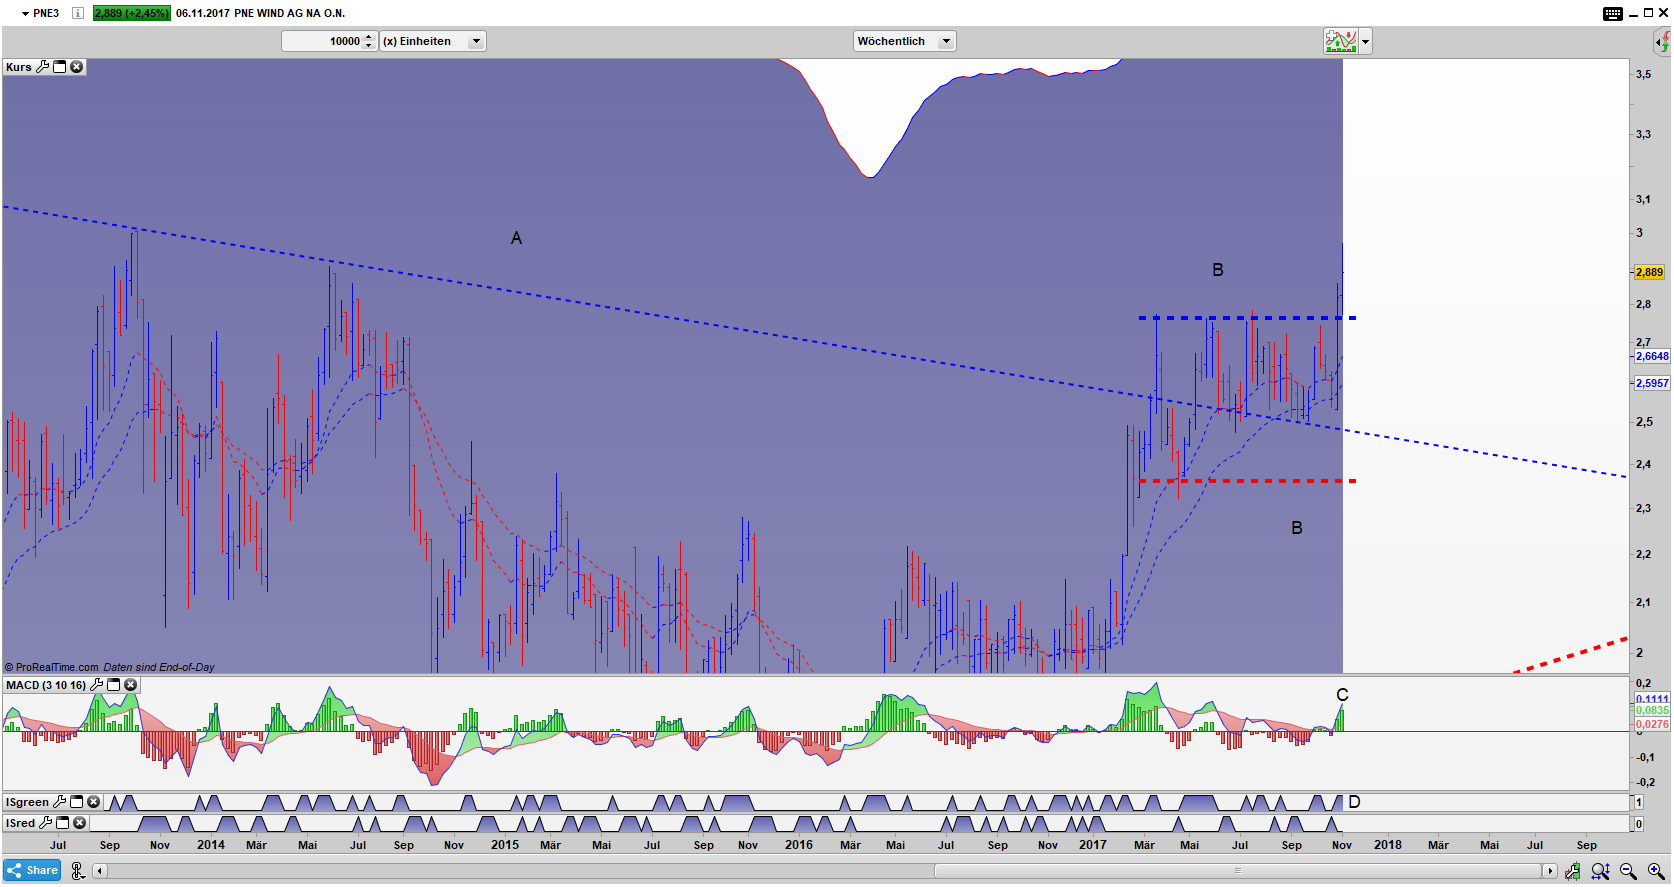Click the MACD 0,1111 value label

tap(1652, 699)
